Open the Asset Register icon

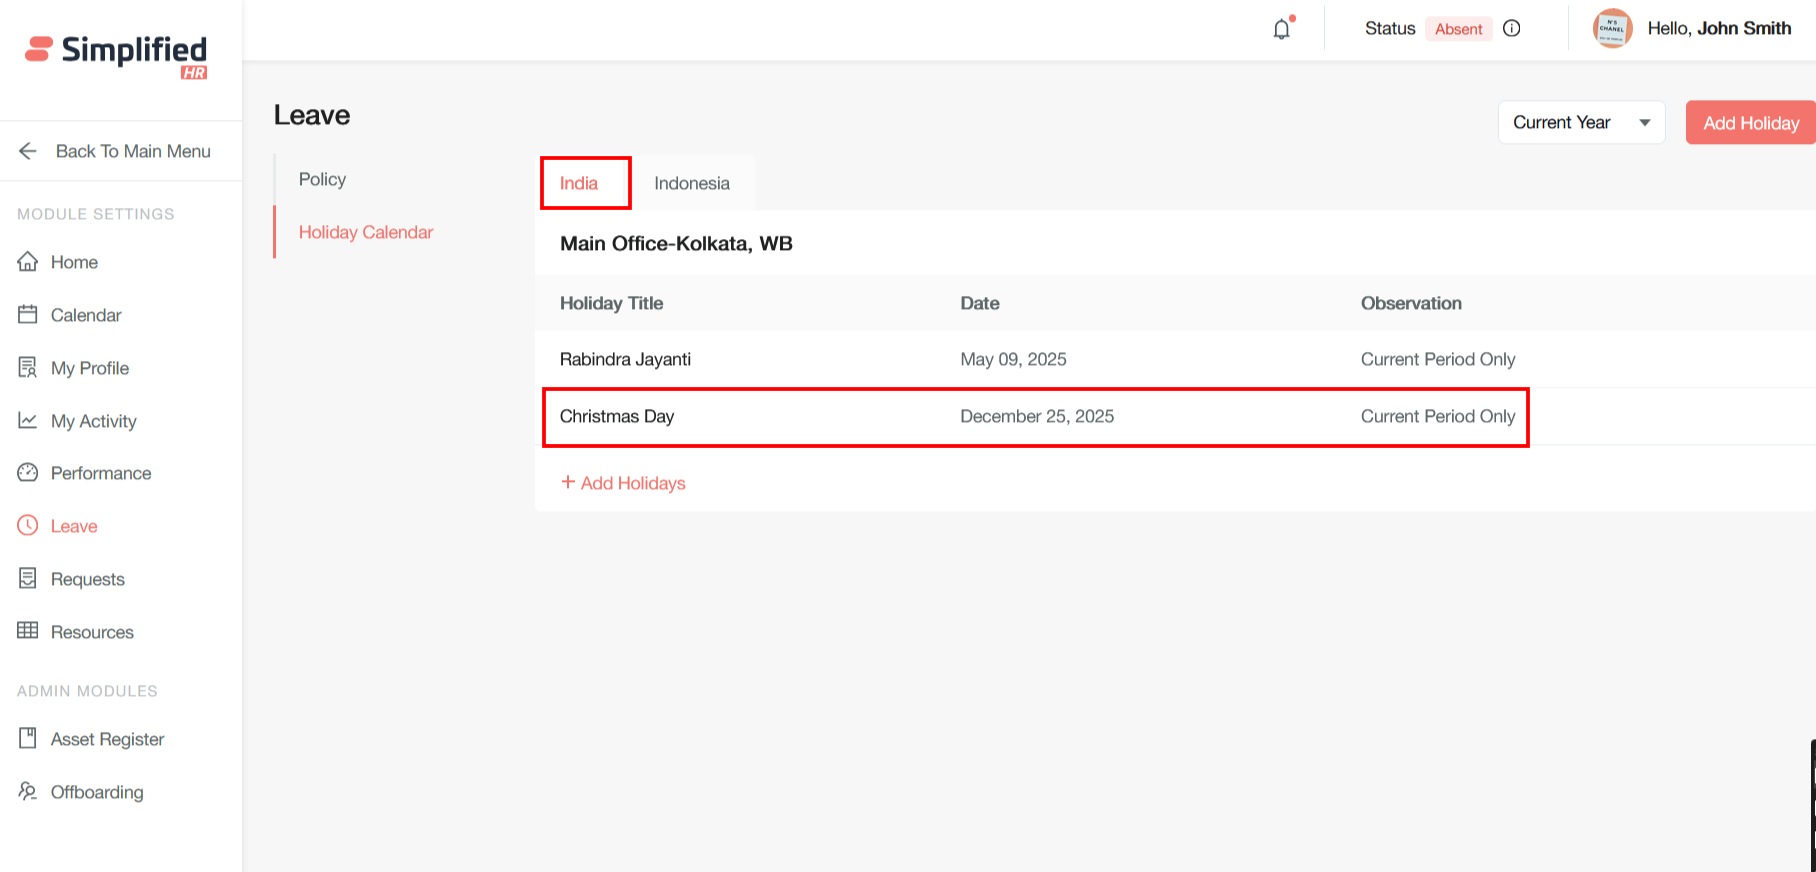[x=28, y=739]
